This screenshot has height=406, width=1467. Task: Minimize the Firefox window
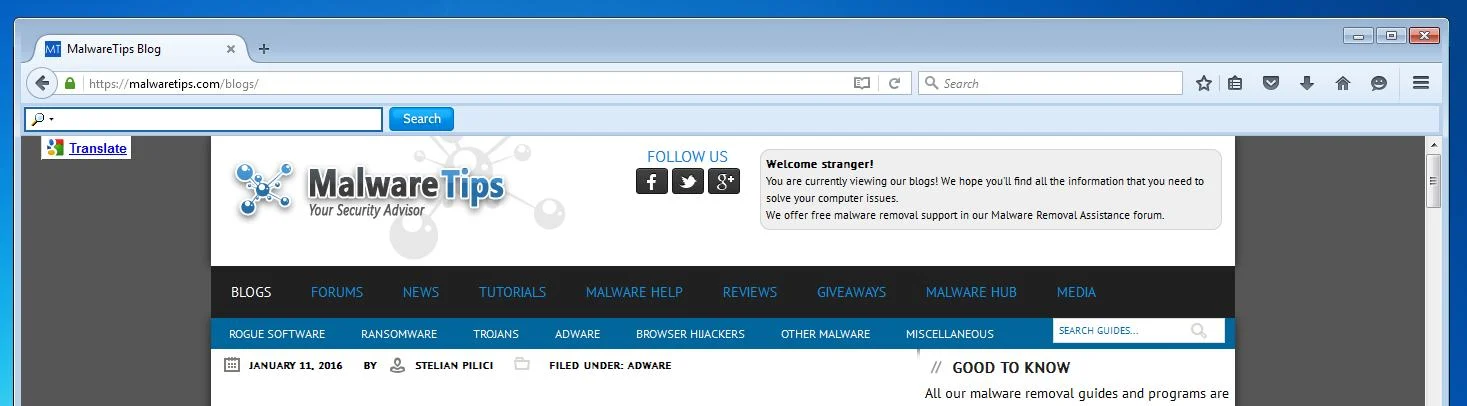(1358, 36)
